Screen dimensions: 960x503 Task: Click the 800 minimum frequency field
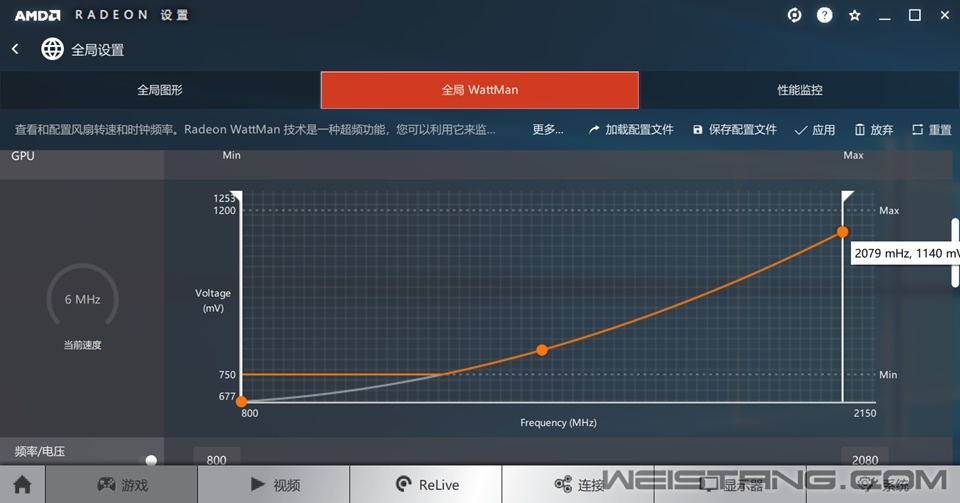tap(216, 460)
